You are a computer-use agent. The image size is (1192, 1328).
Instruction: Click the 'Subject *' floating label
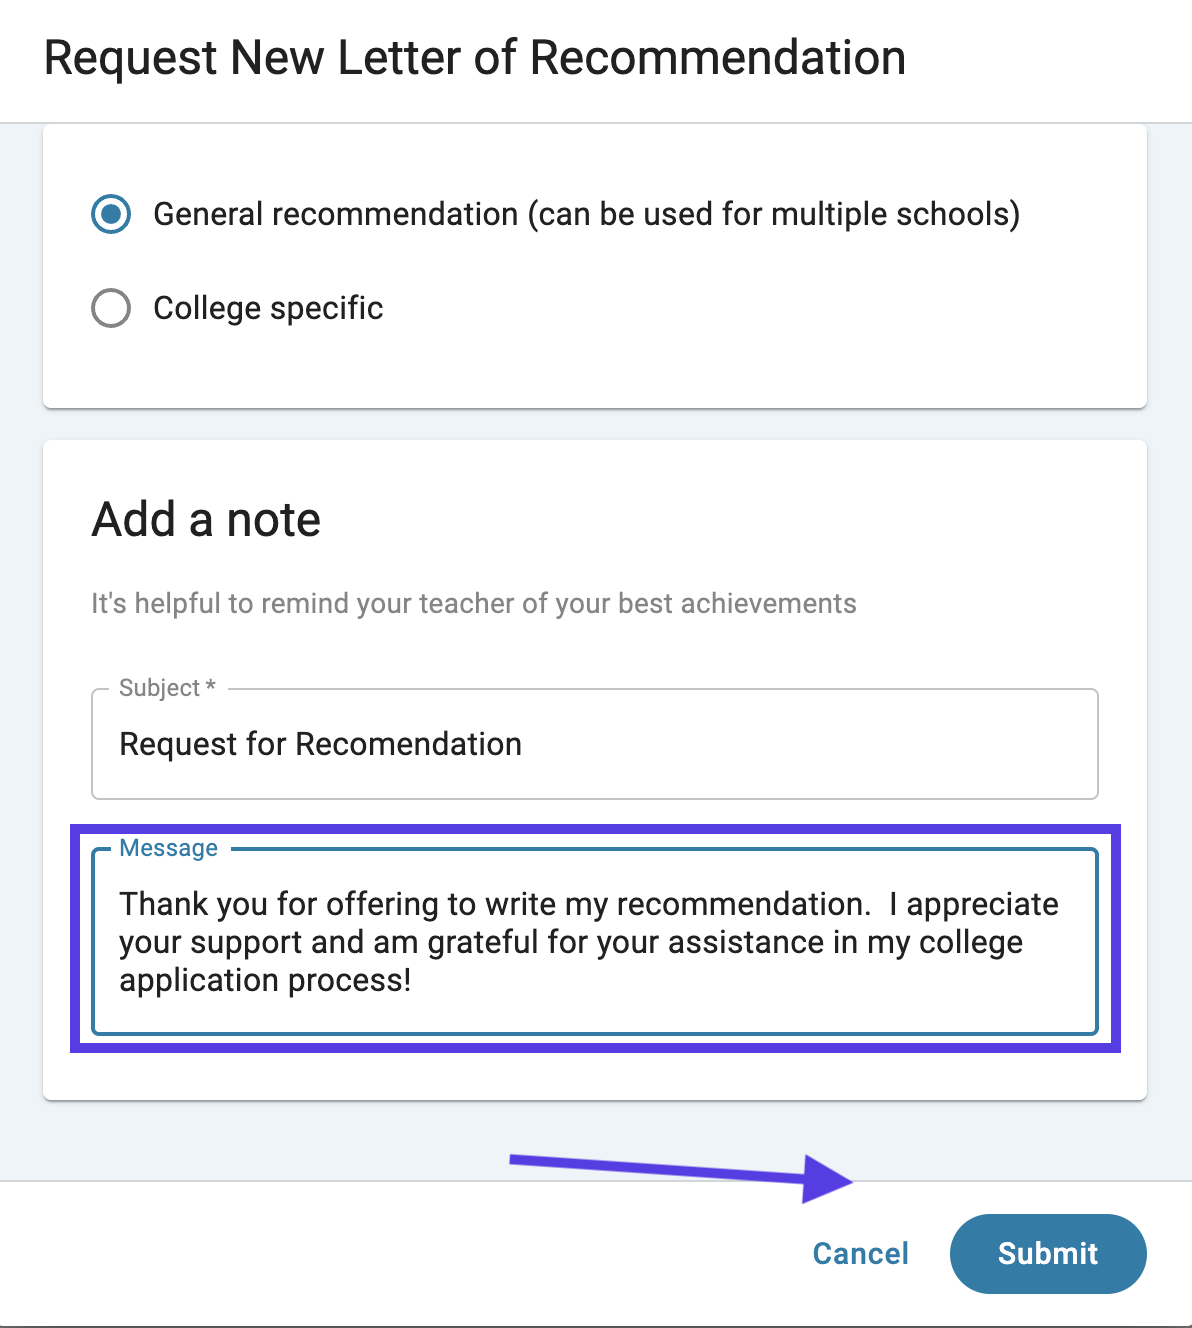[x=167, y=688]
